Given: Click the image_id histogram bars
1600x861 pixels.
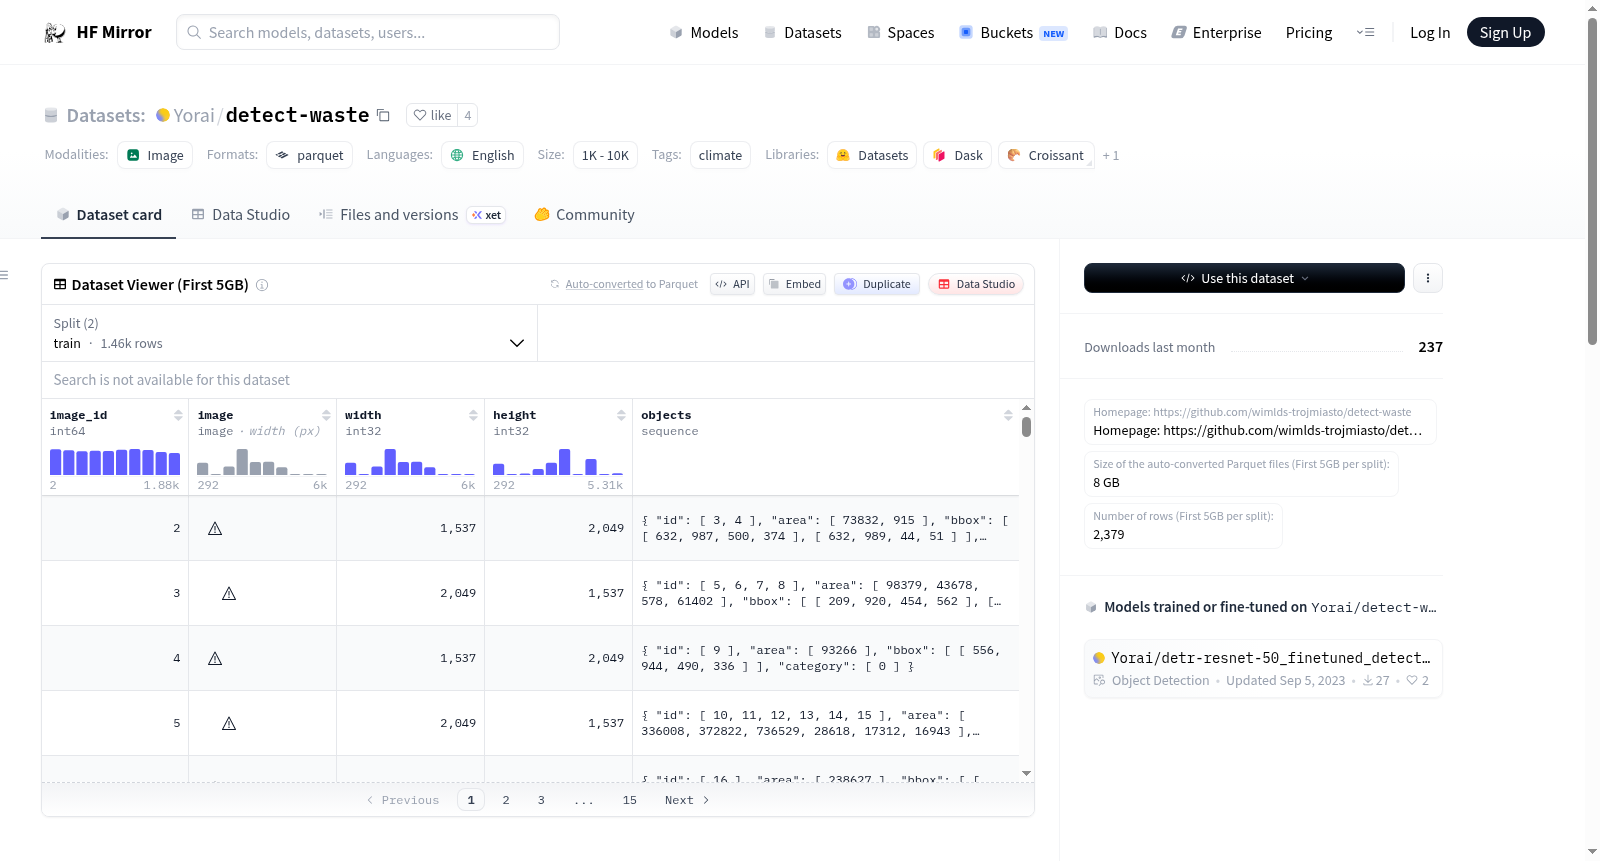Looking at the screenshot, I should 115,462.
